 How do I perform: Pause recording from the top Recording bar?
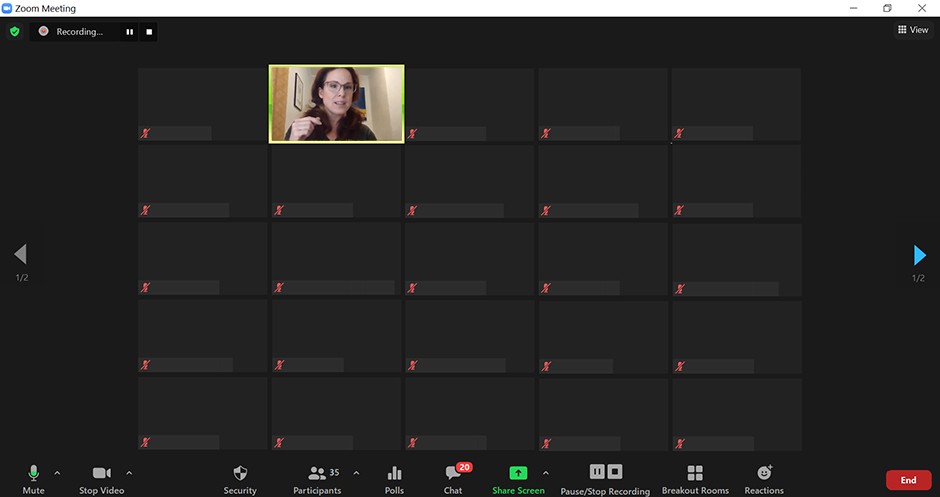coord(129,32)
